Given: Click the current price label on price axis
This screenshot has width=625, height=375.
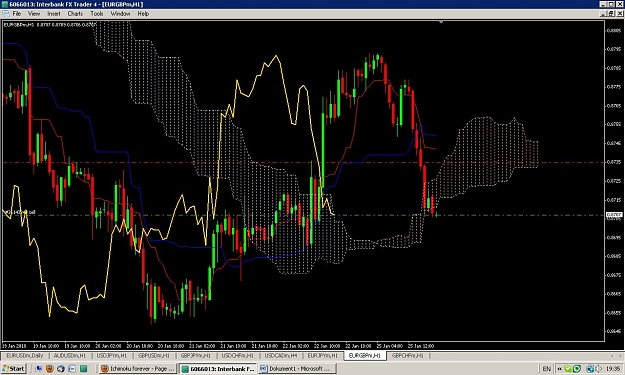Looking at the screenshot, I should click(614, 215).
